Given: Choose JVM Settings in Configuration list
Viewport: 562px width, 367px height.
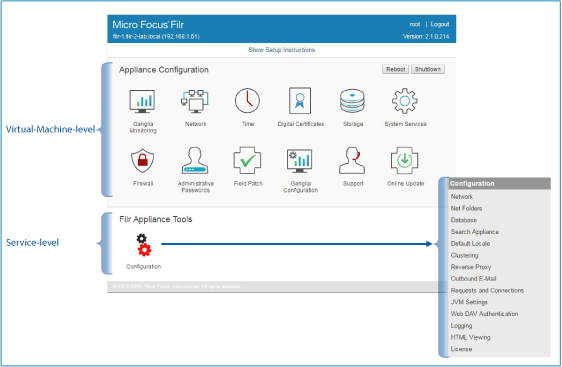Looking at the screenshot, I should coord(469,302).
